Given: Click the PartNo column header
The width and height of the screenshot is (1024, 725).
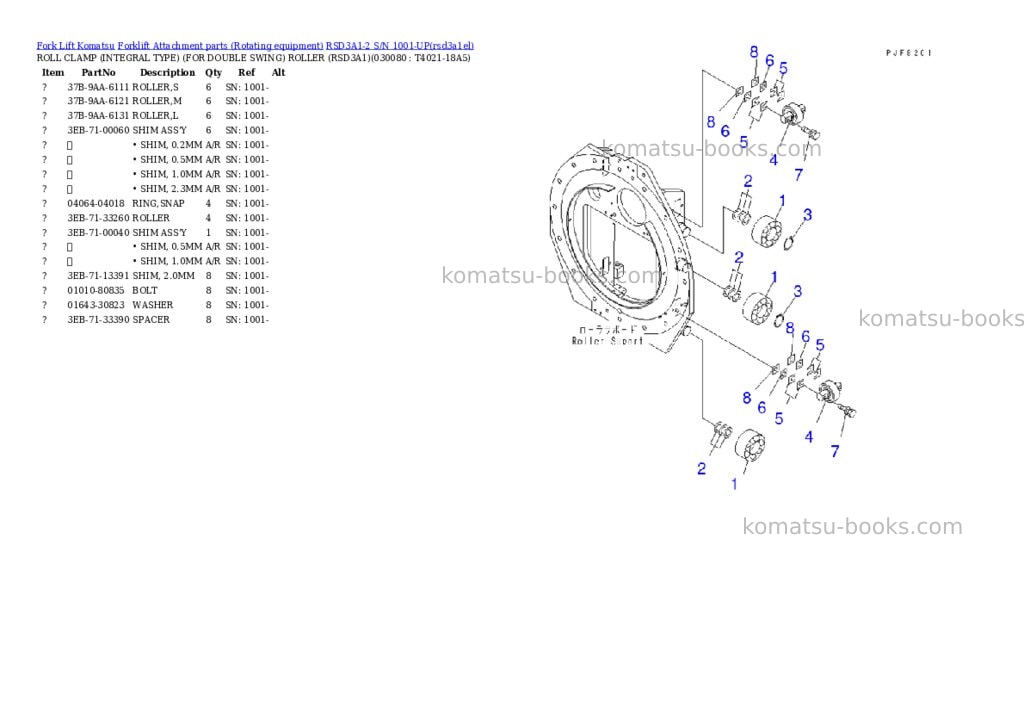Looking at the screenshot, I should point(99,72).
